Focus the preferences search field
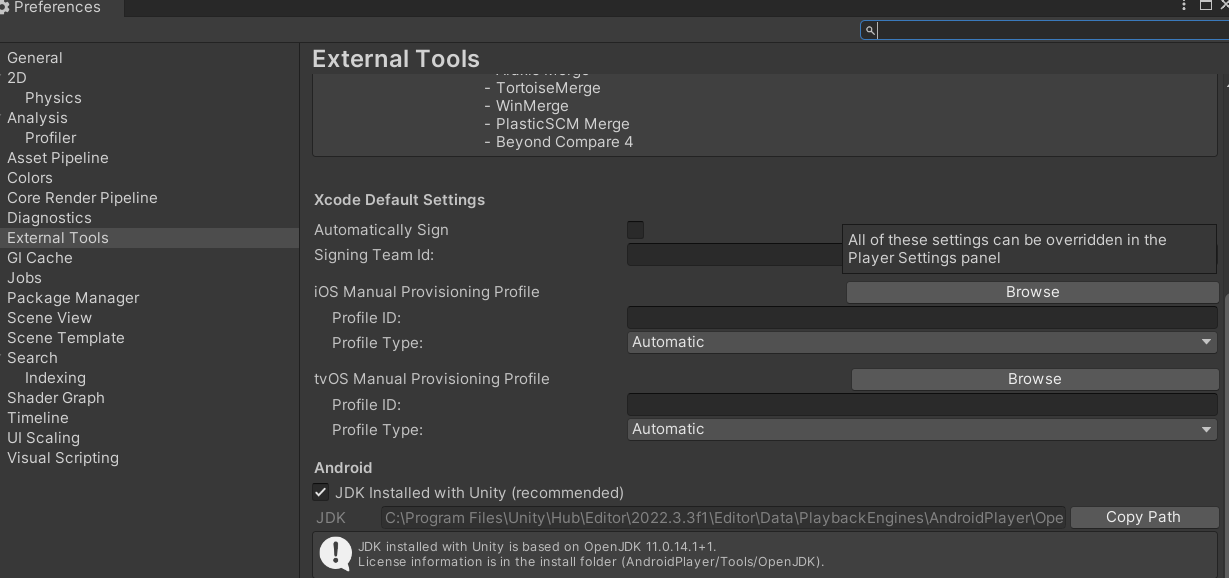 (x=1045, y=31)
